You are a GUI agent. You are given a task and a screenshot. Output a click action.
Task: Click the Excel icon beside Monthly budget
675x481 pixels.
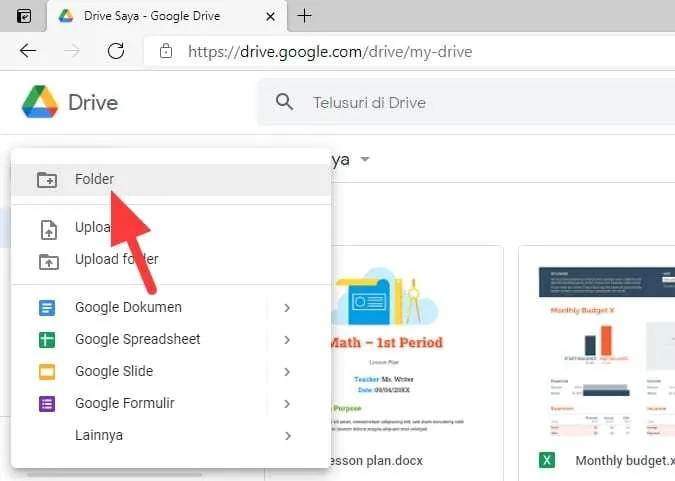[x=547, y=460]
